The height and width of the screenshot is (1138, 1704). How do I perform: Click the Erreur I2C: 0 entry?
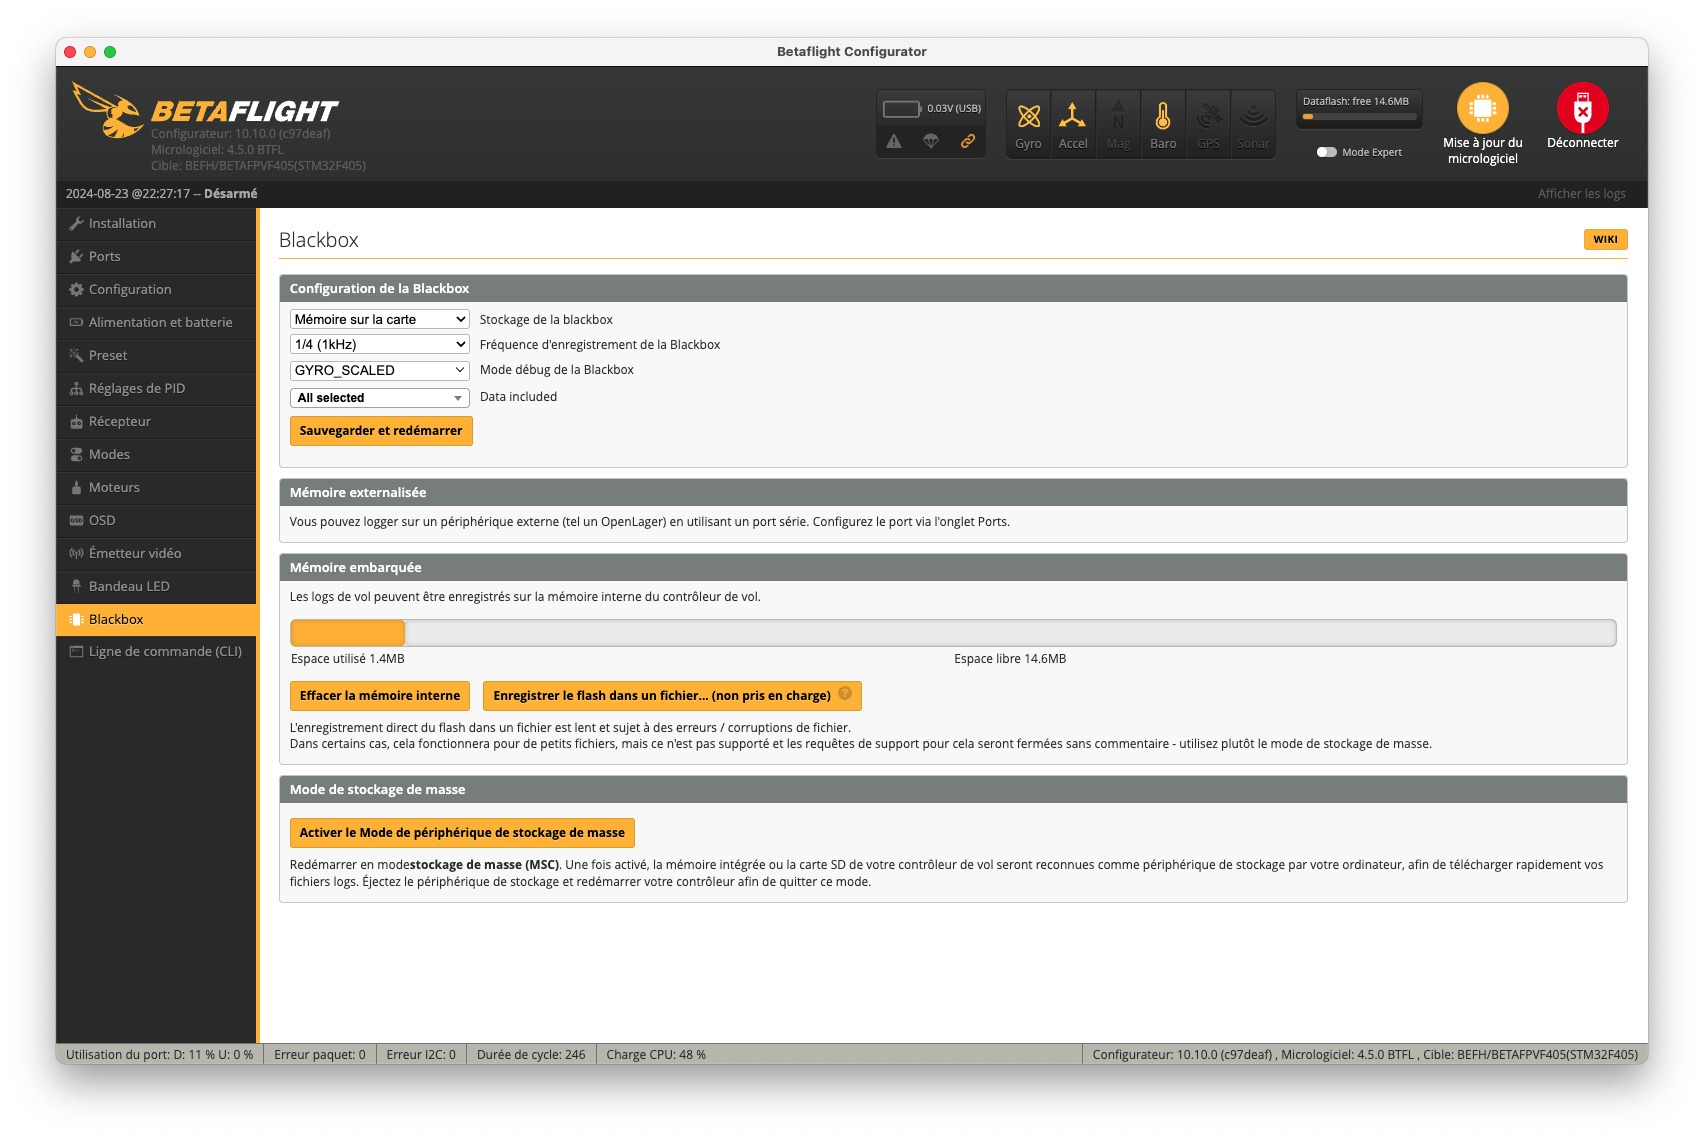coord(421,1055)
